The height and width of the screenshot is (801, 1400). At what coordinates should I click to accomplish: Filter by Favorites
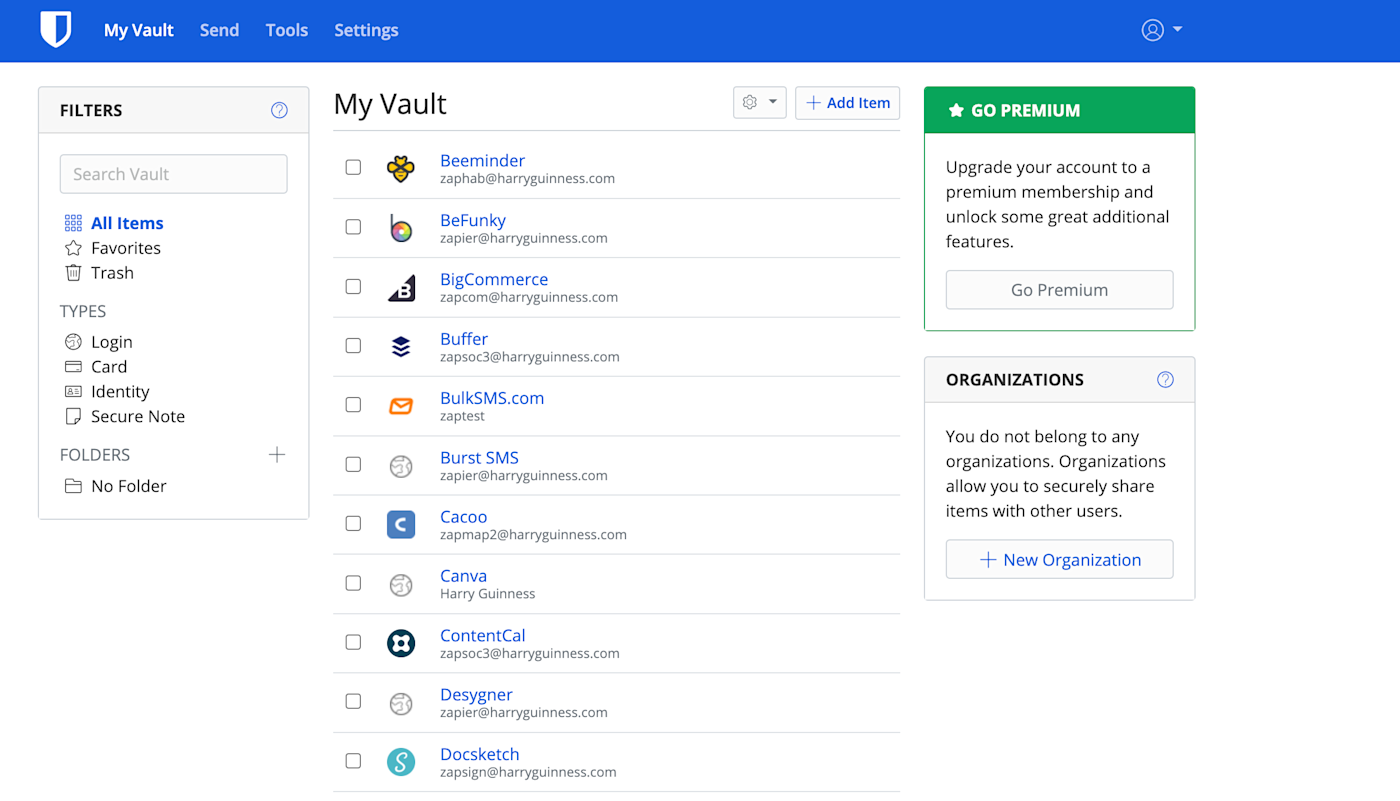pyautogui.click(x=126, y=248)
